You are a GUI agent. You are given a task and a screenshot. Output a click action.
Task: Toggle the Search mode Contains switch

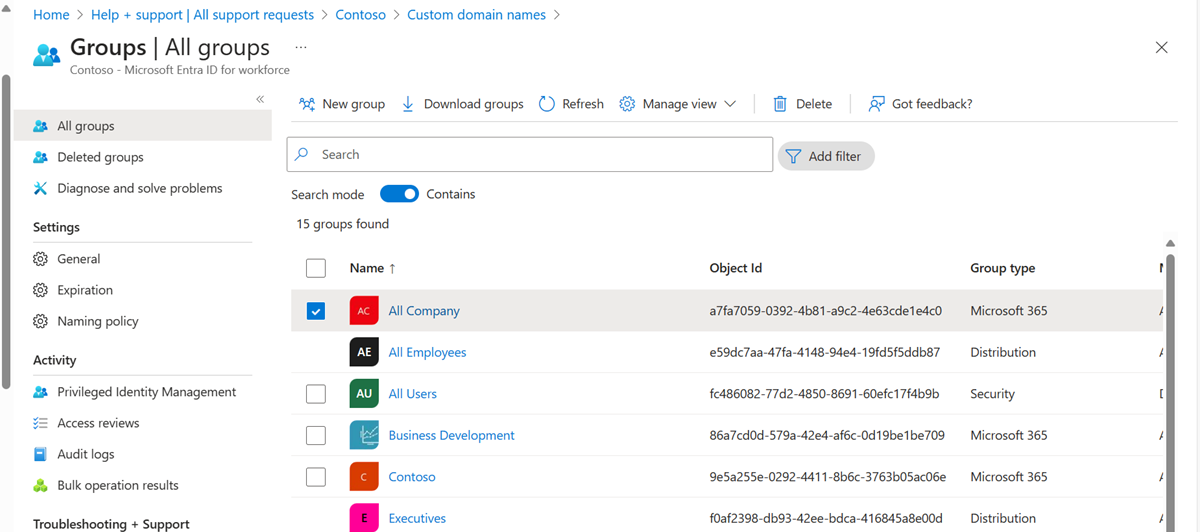tap(399, 194)
